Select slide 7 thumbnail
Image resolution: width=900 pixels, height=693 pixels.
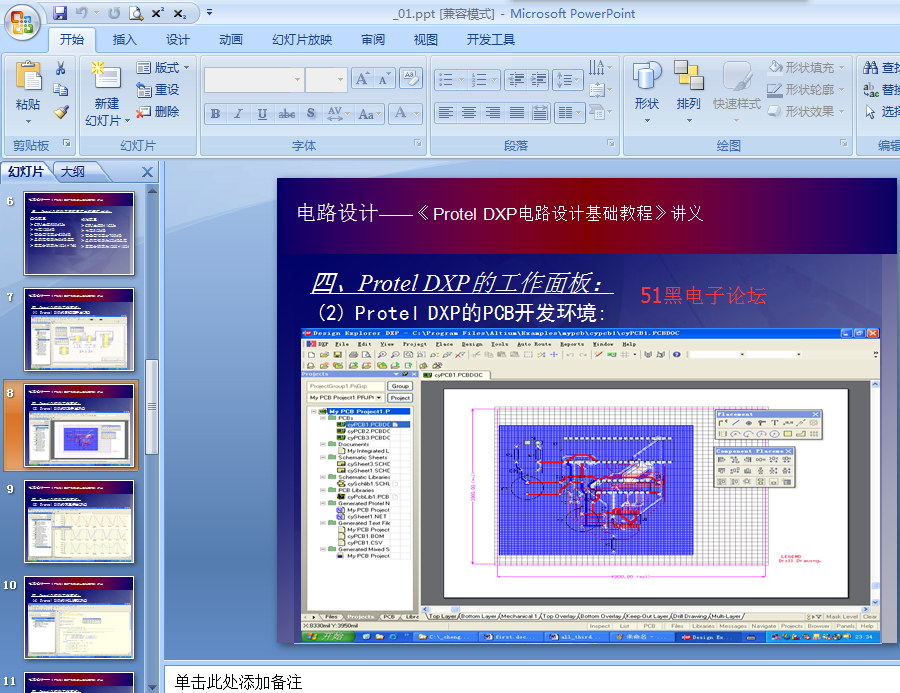point(79,330)
